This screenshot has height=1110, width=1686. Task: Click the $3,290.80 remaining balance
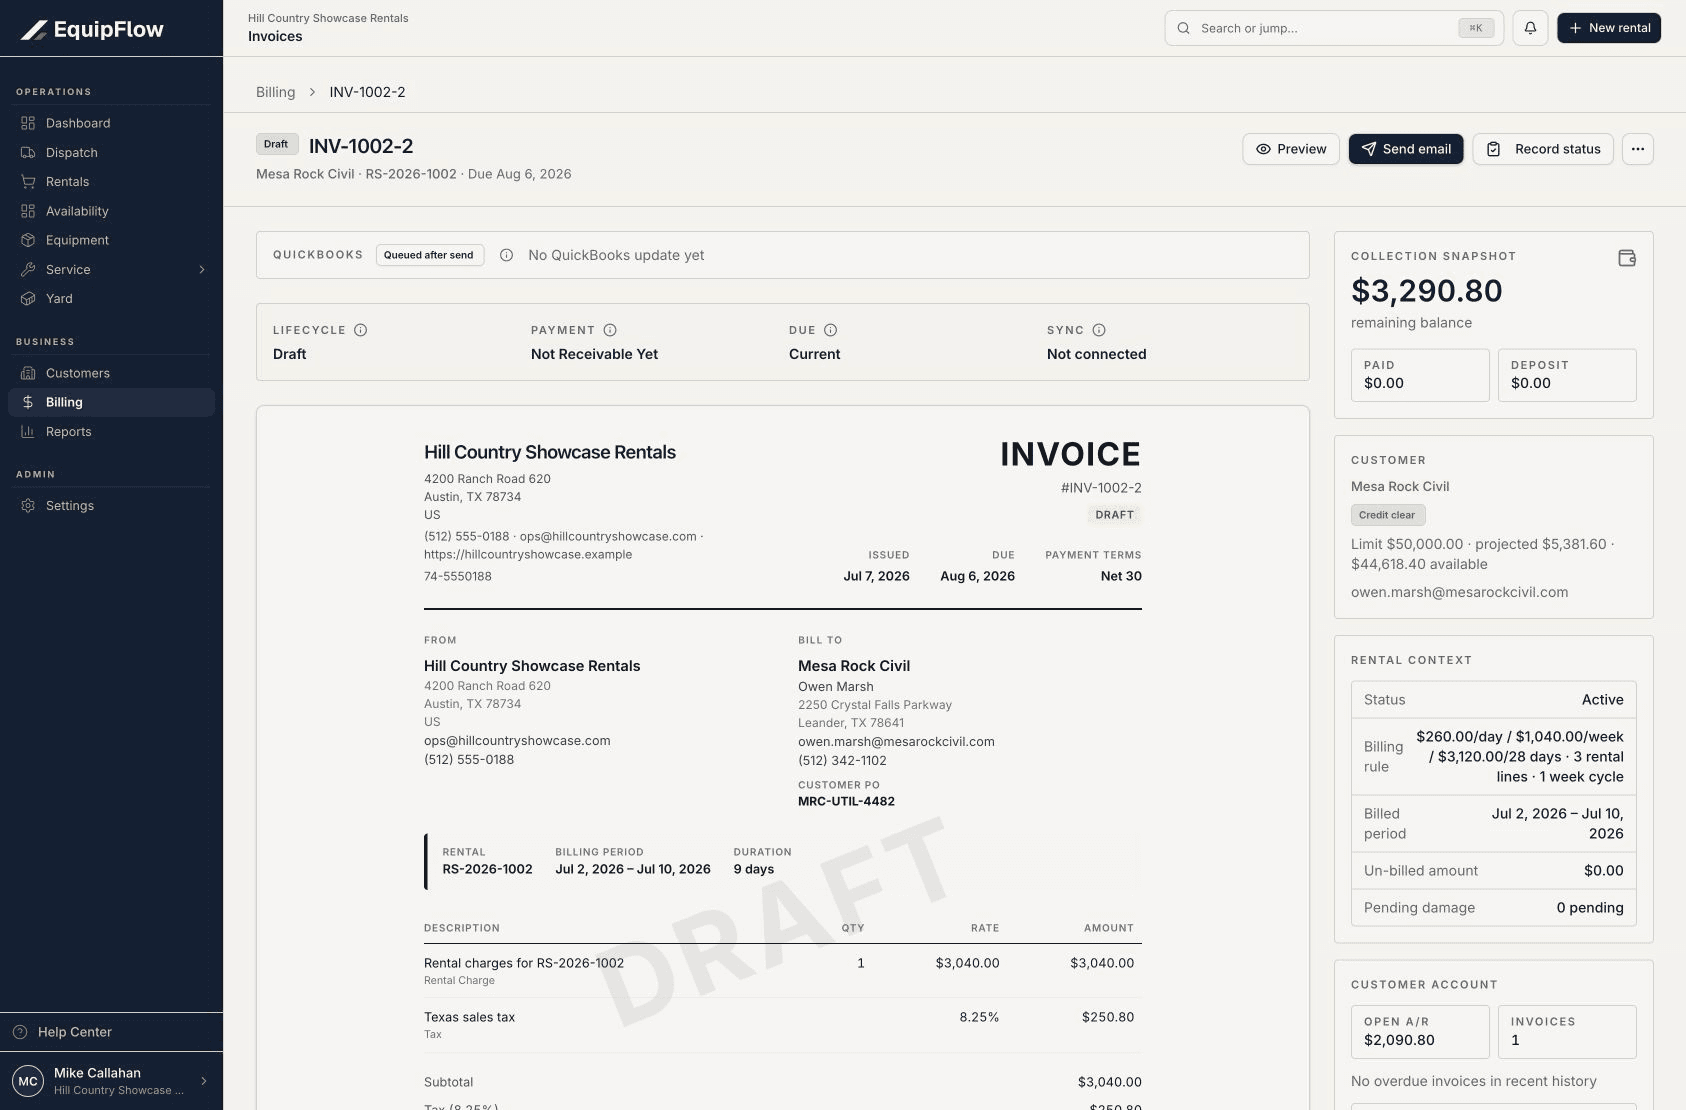coord(1427,291)
